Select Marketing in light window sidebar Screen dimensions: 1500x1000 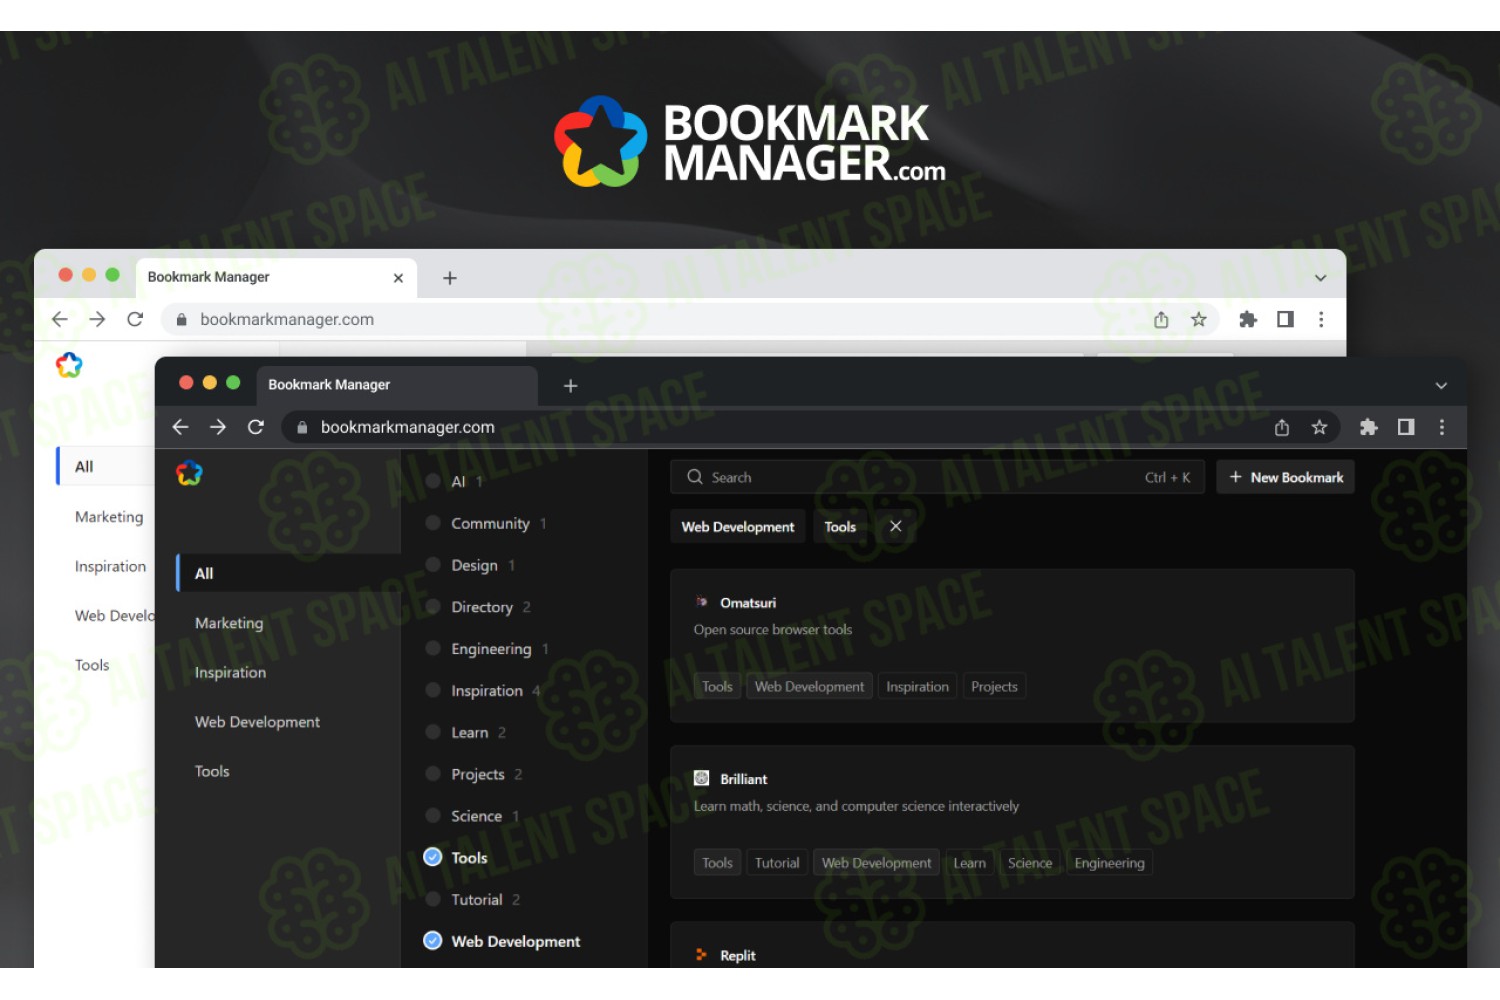109,516
